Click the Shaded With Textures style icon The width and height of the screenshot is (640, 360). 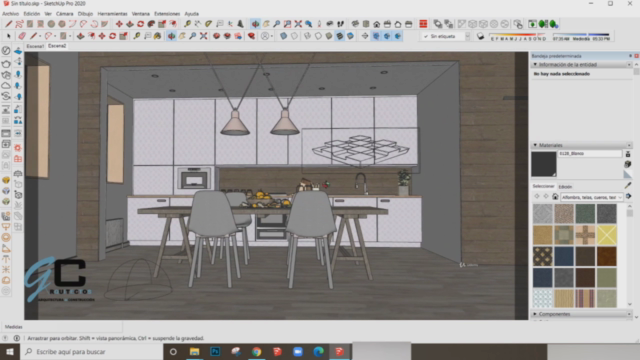(340, 36)
